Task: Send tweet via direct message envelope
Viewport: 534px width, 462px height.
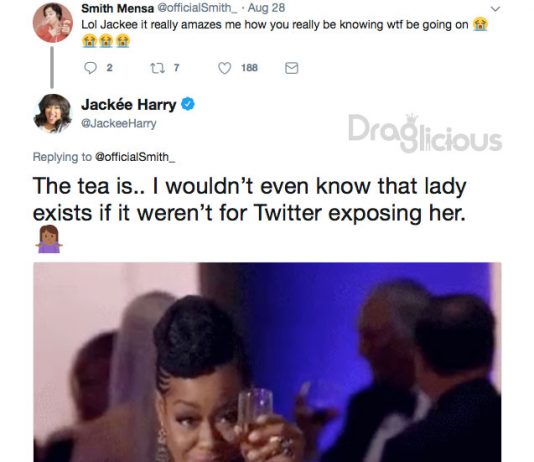Action: [292, 68]
